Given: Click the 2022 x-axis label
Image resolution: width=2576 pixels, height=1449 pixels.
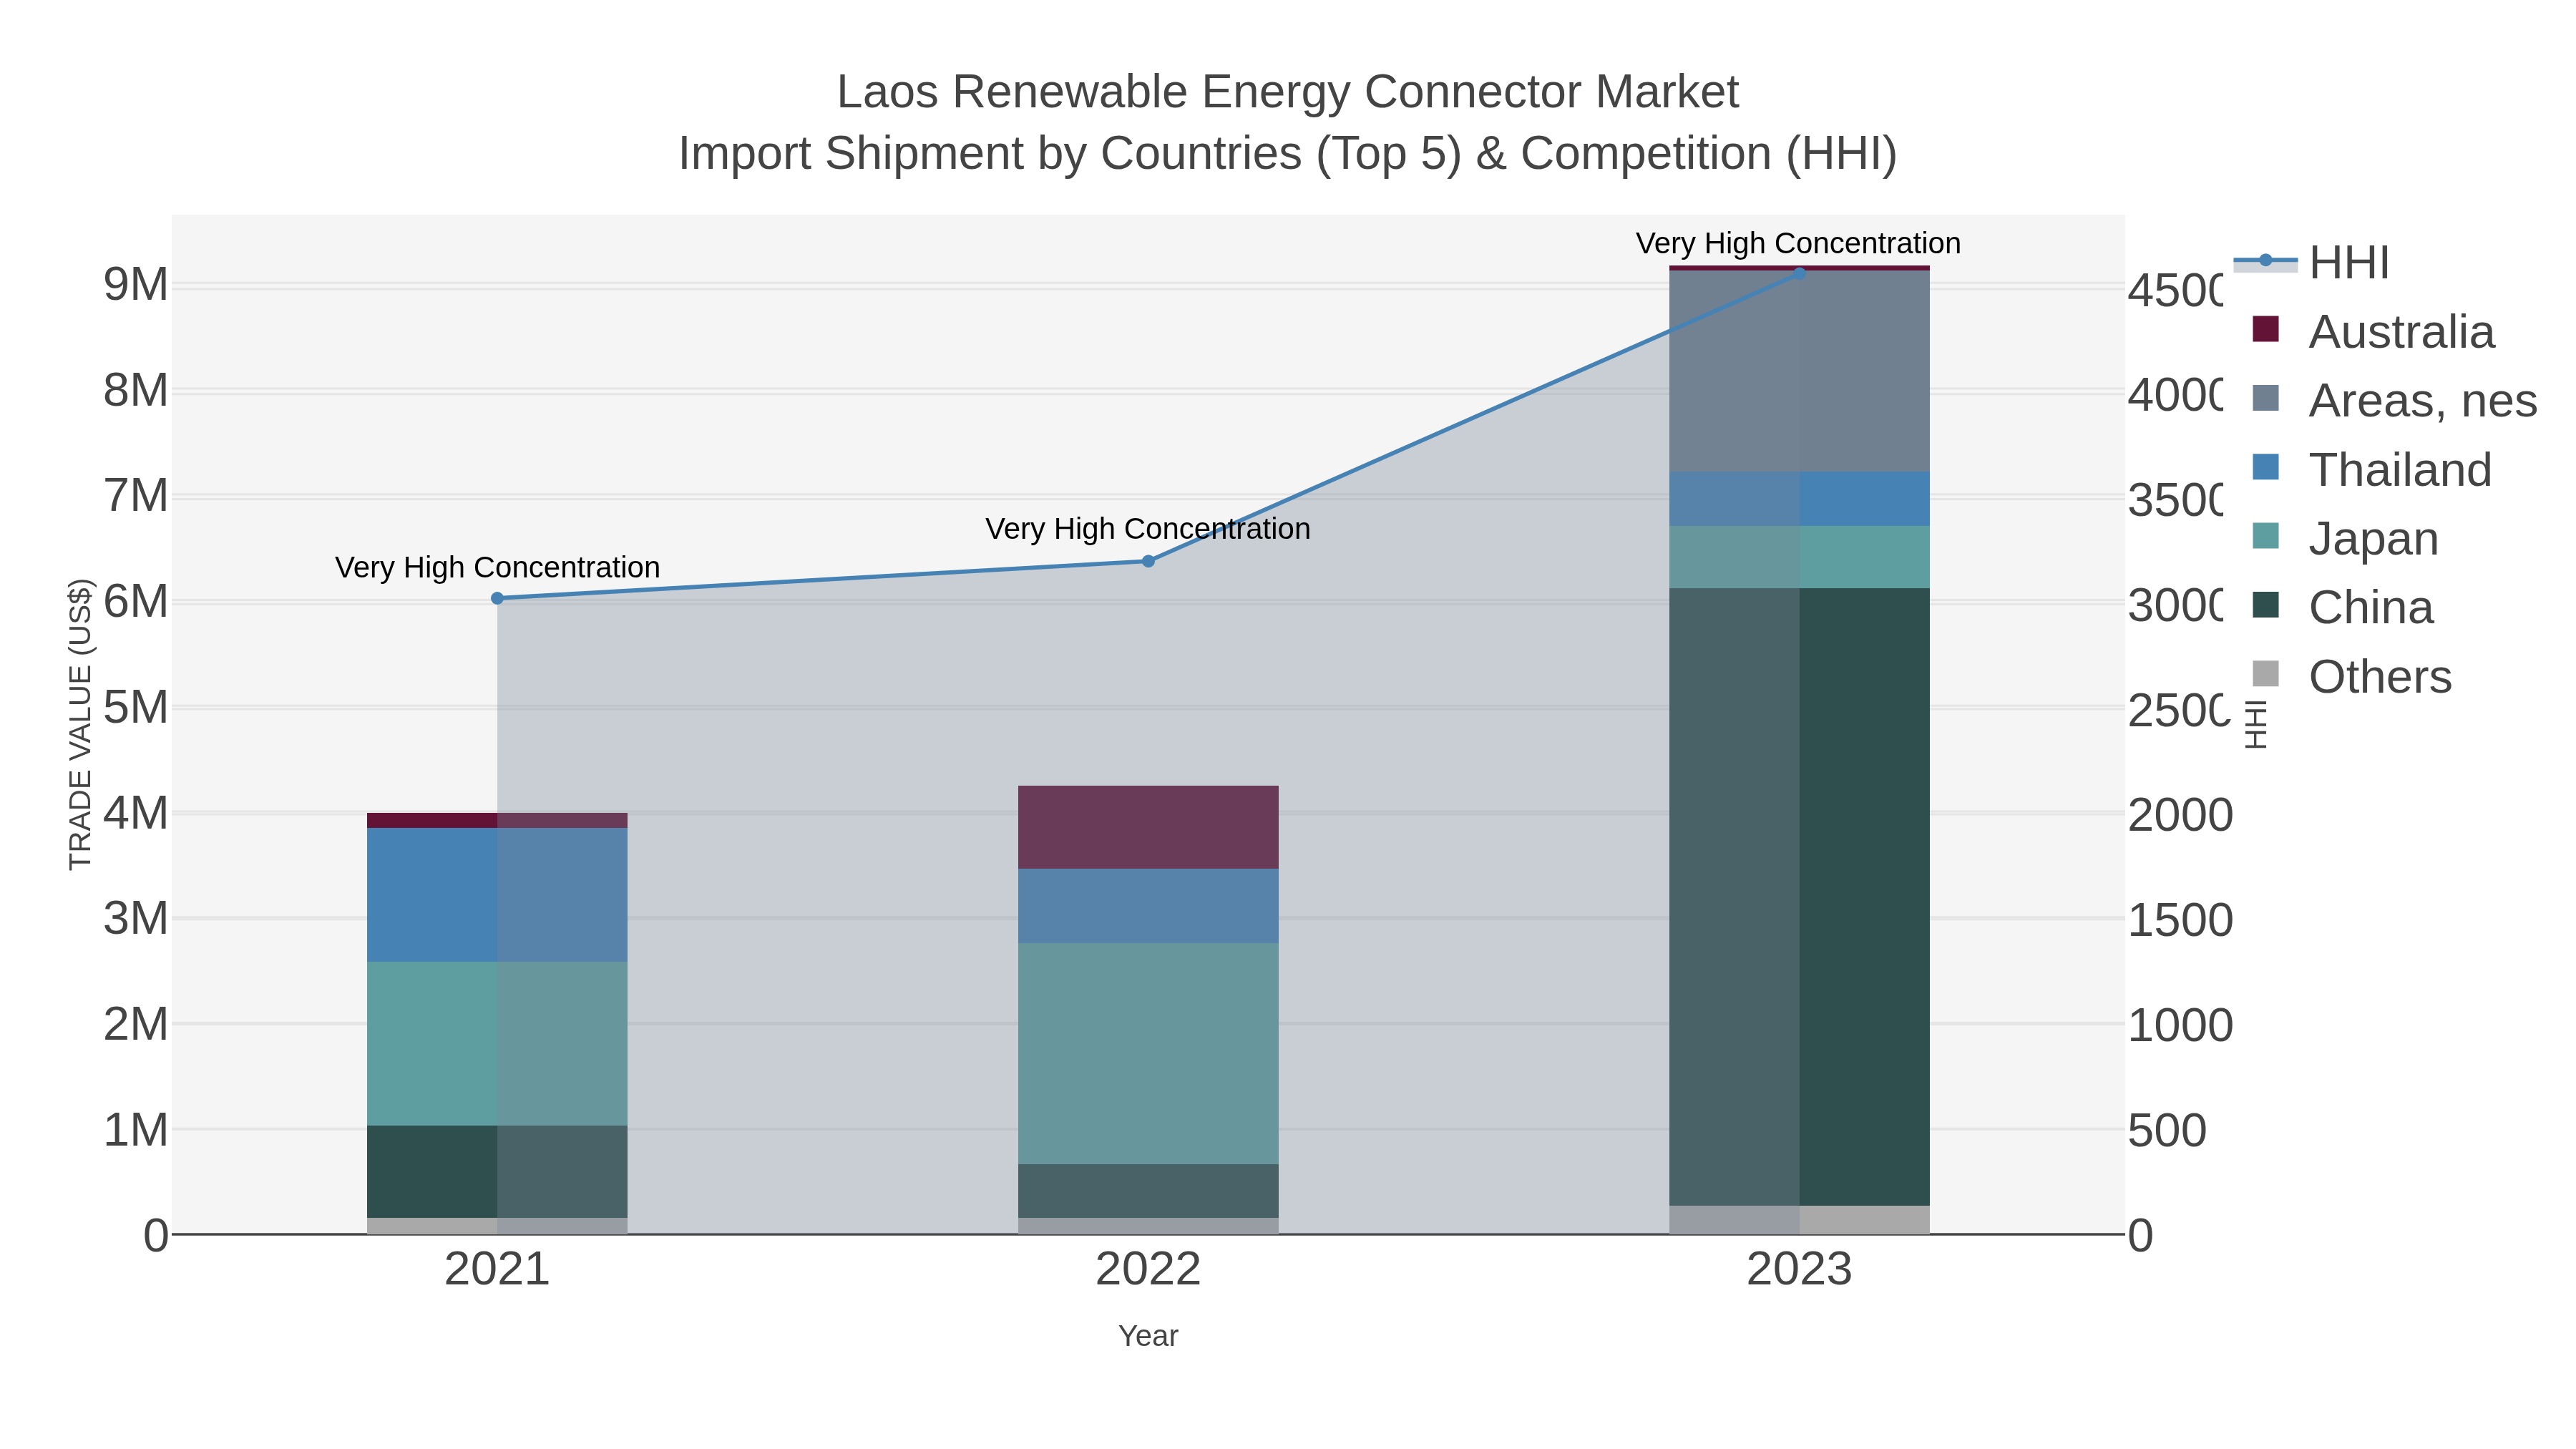Looking at the screenshot, I should click(1148, 1269).
